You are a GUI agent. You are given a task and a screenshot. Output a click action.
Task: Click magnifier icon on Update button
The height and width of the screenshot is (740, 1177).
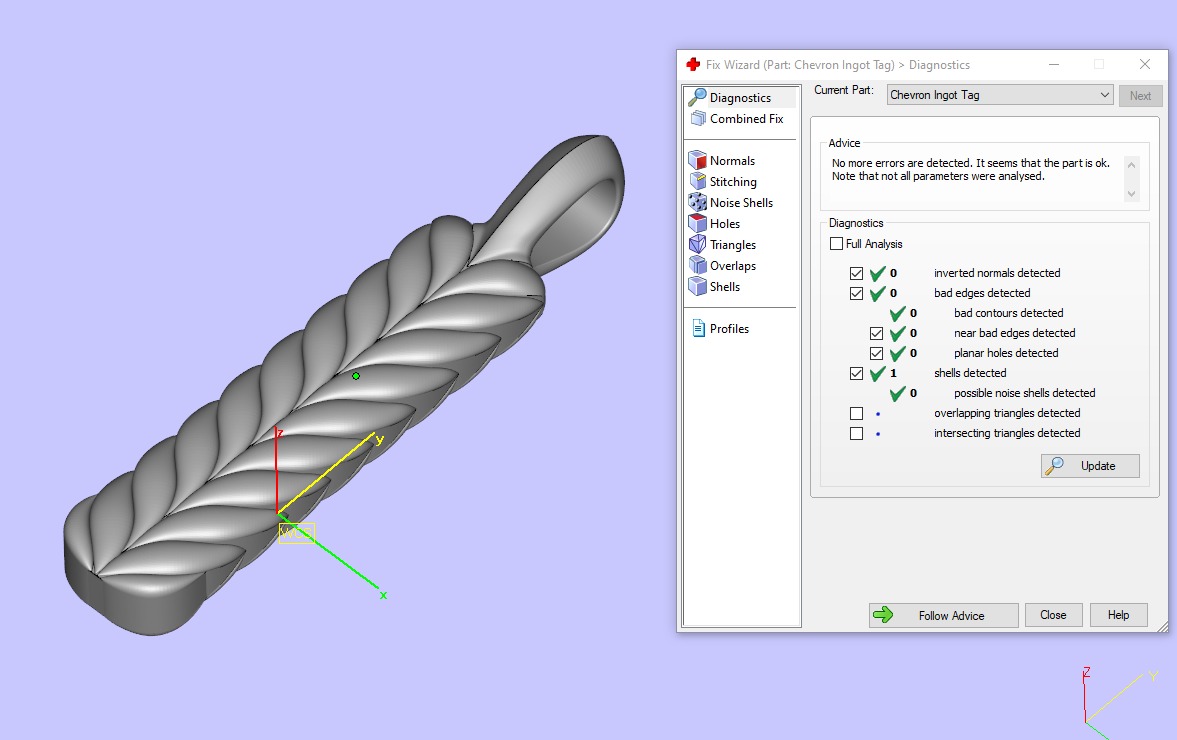coord(1055,465)
